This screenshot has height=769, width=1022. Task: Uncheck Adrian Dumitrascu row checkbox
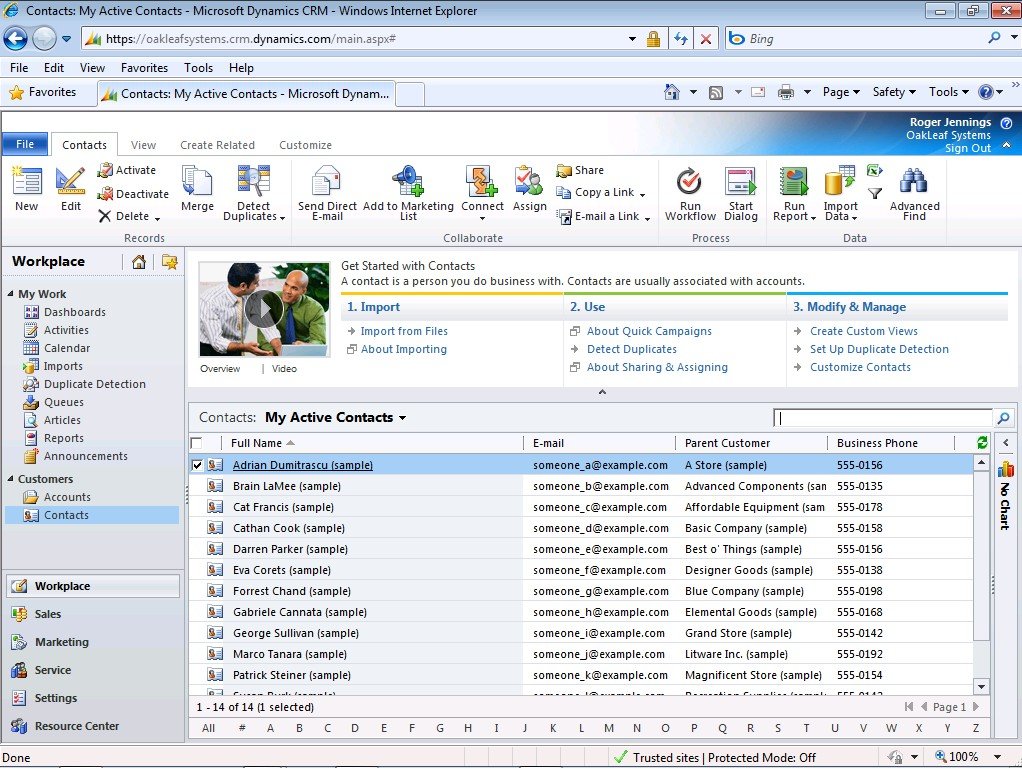point(197,465)
